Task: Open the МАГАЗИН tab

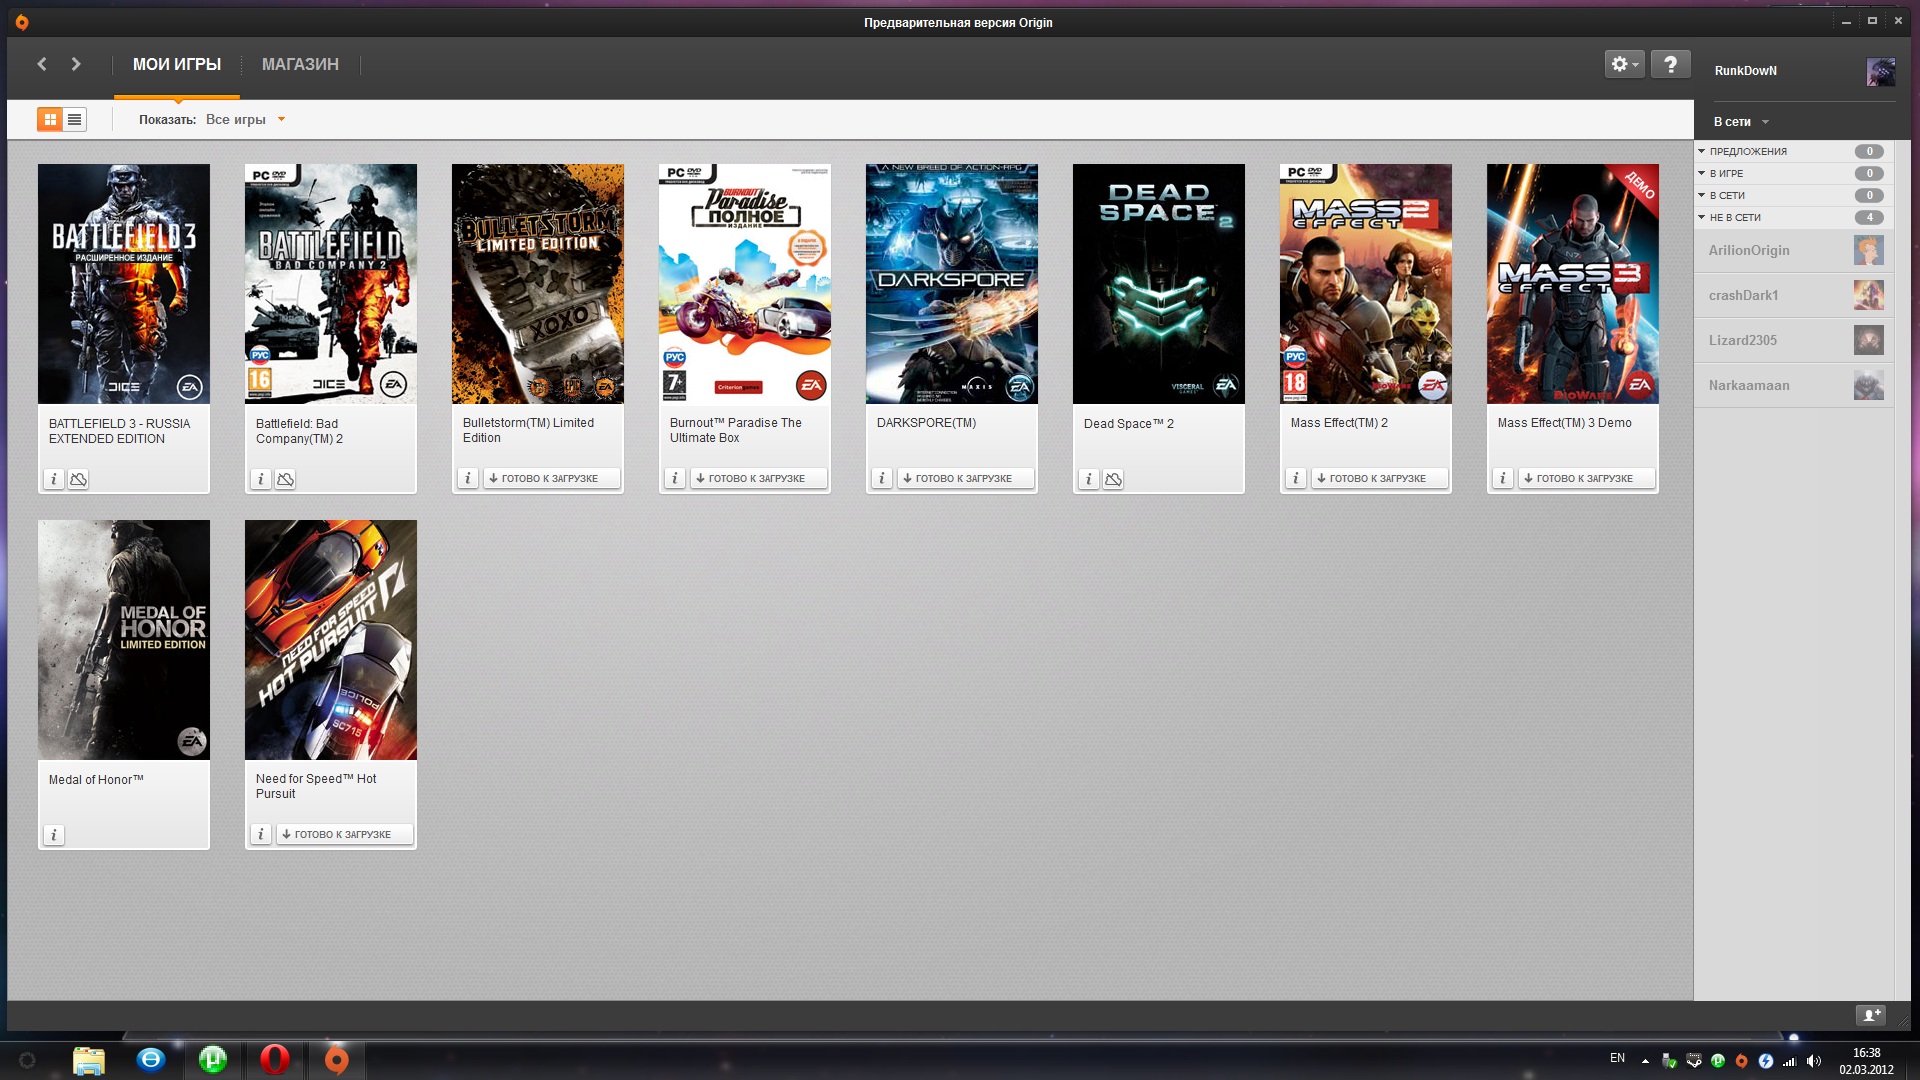Action: [x=300, y=64]
